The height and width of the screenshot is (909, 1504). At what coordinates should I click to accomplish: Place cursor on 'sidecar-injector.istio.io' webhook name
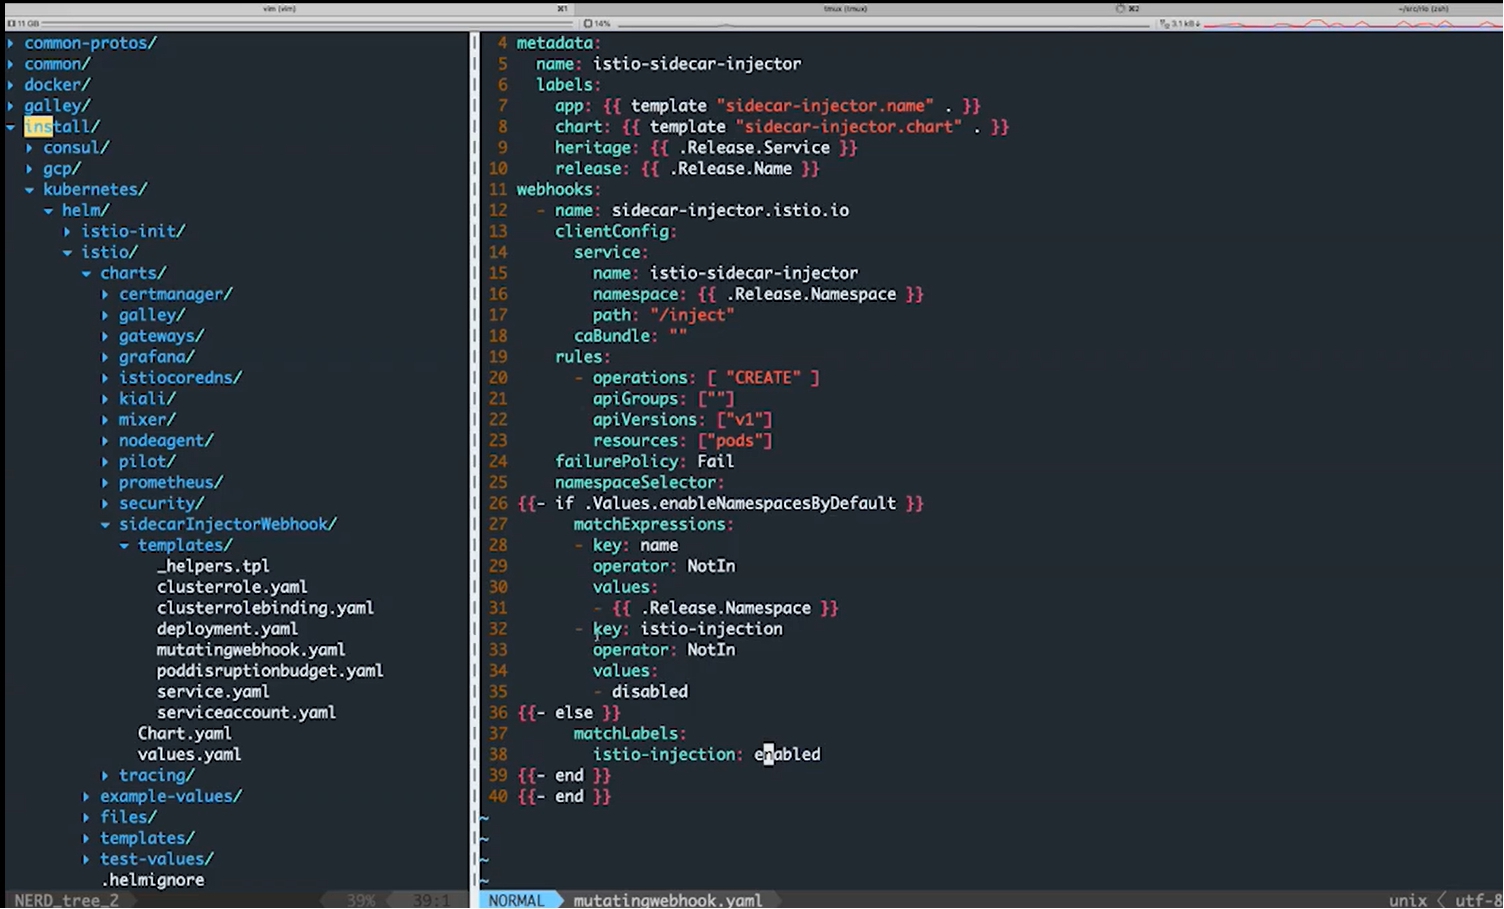(x=730, y=211)
